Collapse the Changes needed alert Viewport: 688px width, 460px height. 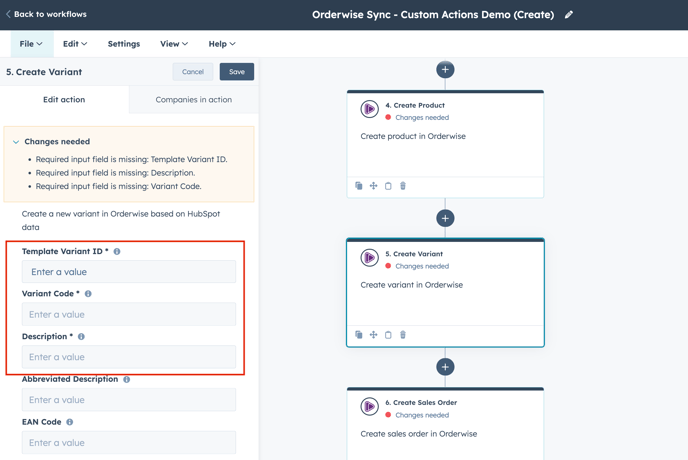point(16,142)
